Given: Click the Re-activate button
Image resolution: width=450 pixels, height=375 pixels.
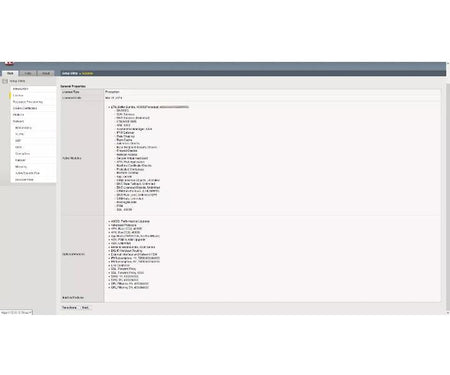Looking at the screenshot, I should click(70, 307).
